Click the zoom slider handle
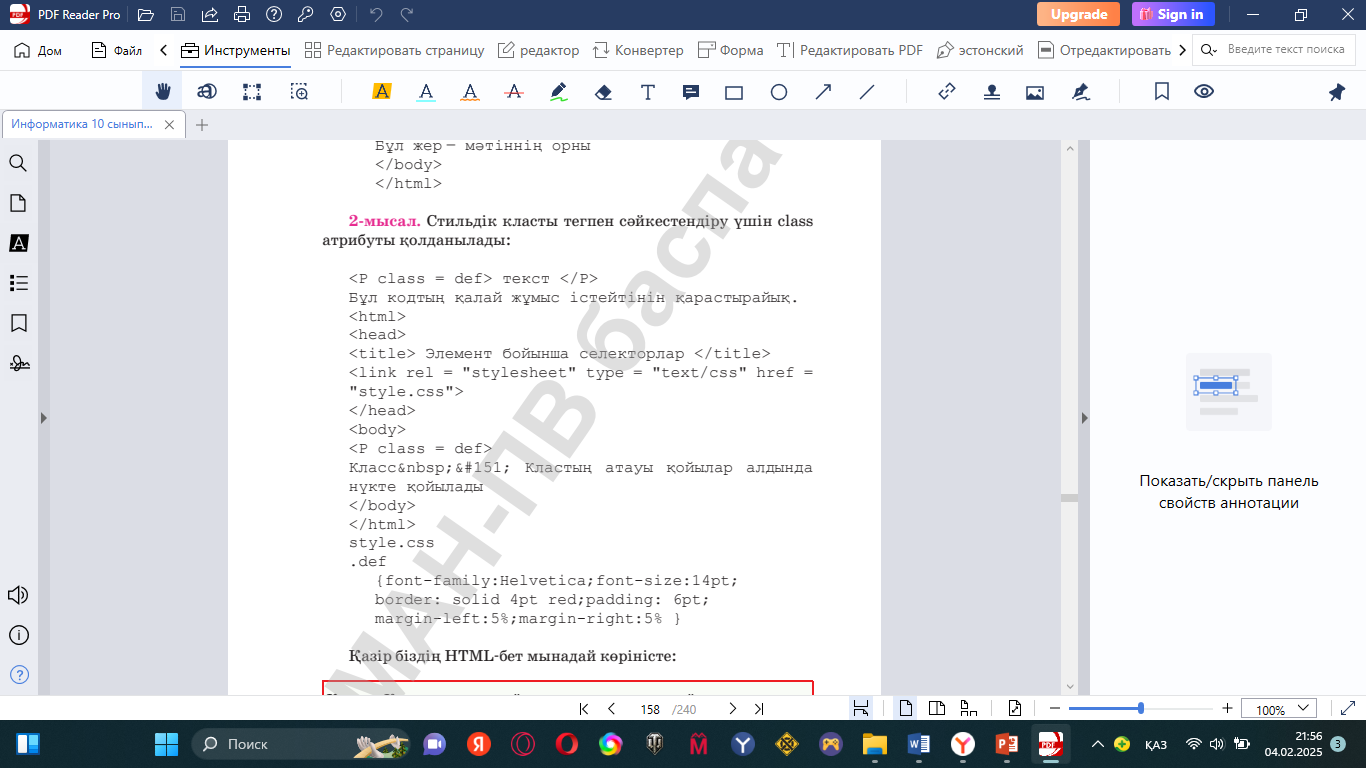1366x768 pixels. (x=1141, y=709)
